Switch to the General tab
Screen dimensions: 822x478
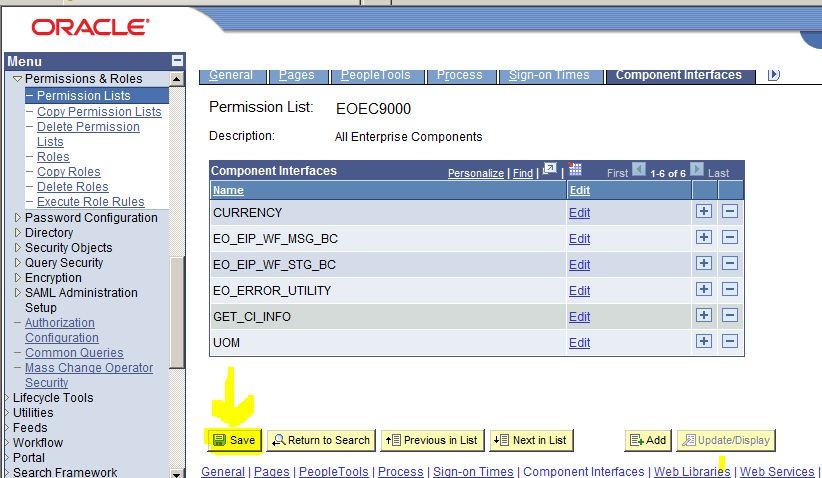tap(233, 75)
